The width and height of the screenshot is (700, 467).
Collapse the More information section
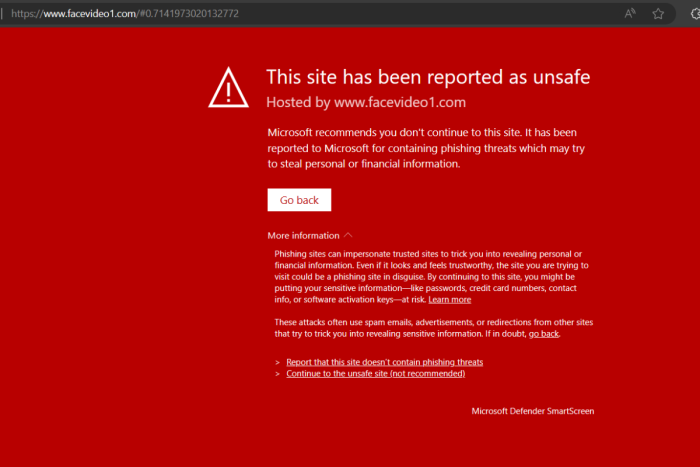[x=310, y=235]
